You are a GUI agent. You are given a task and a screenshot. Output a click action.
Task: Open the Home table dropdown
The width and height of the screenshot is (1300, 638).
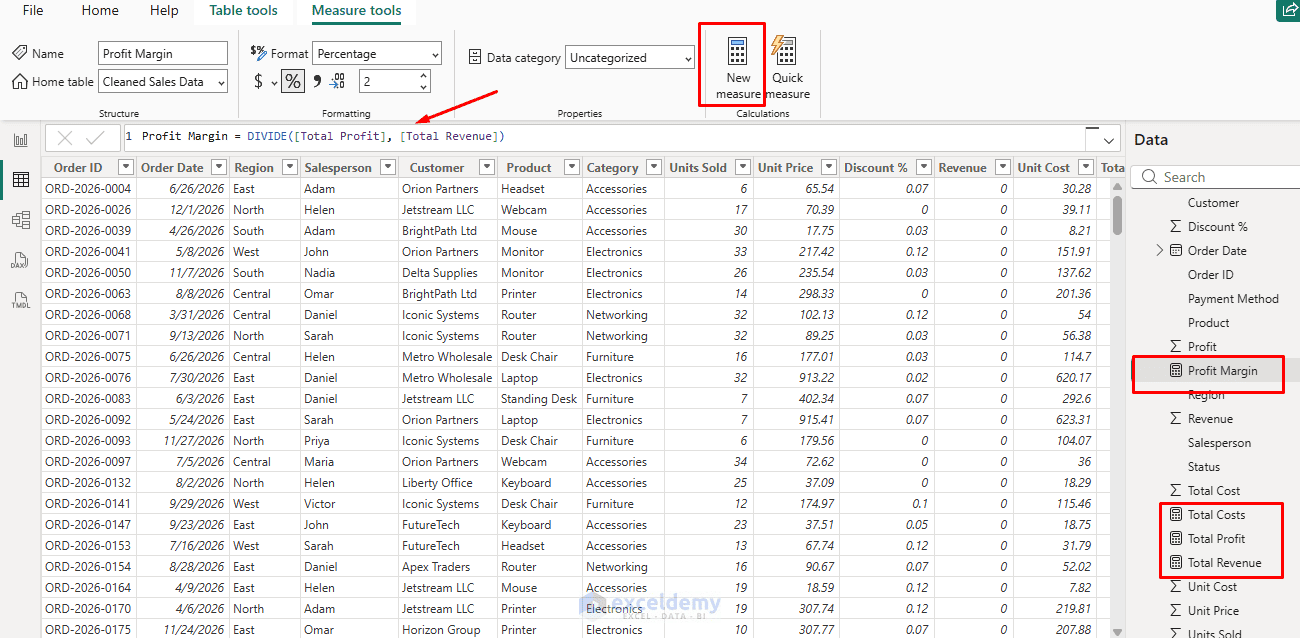(x=163, y=82)
